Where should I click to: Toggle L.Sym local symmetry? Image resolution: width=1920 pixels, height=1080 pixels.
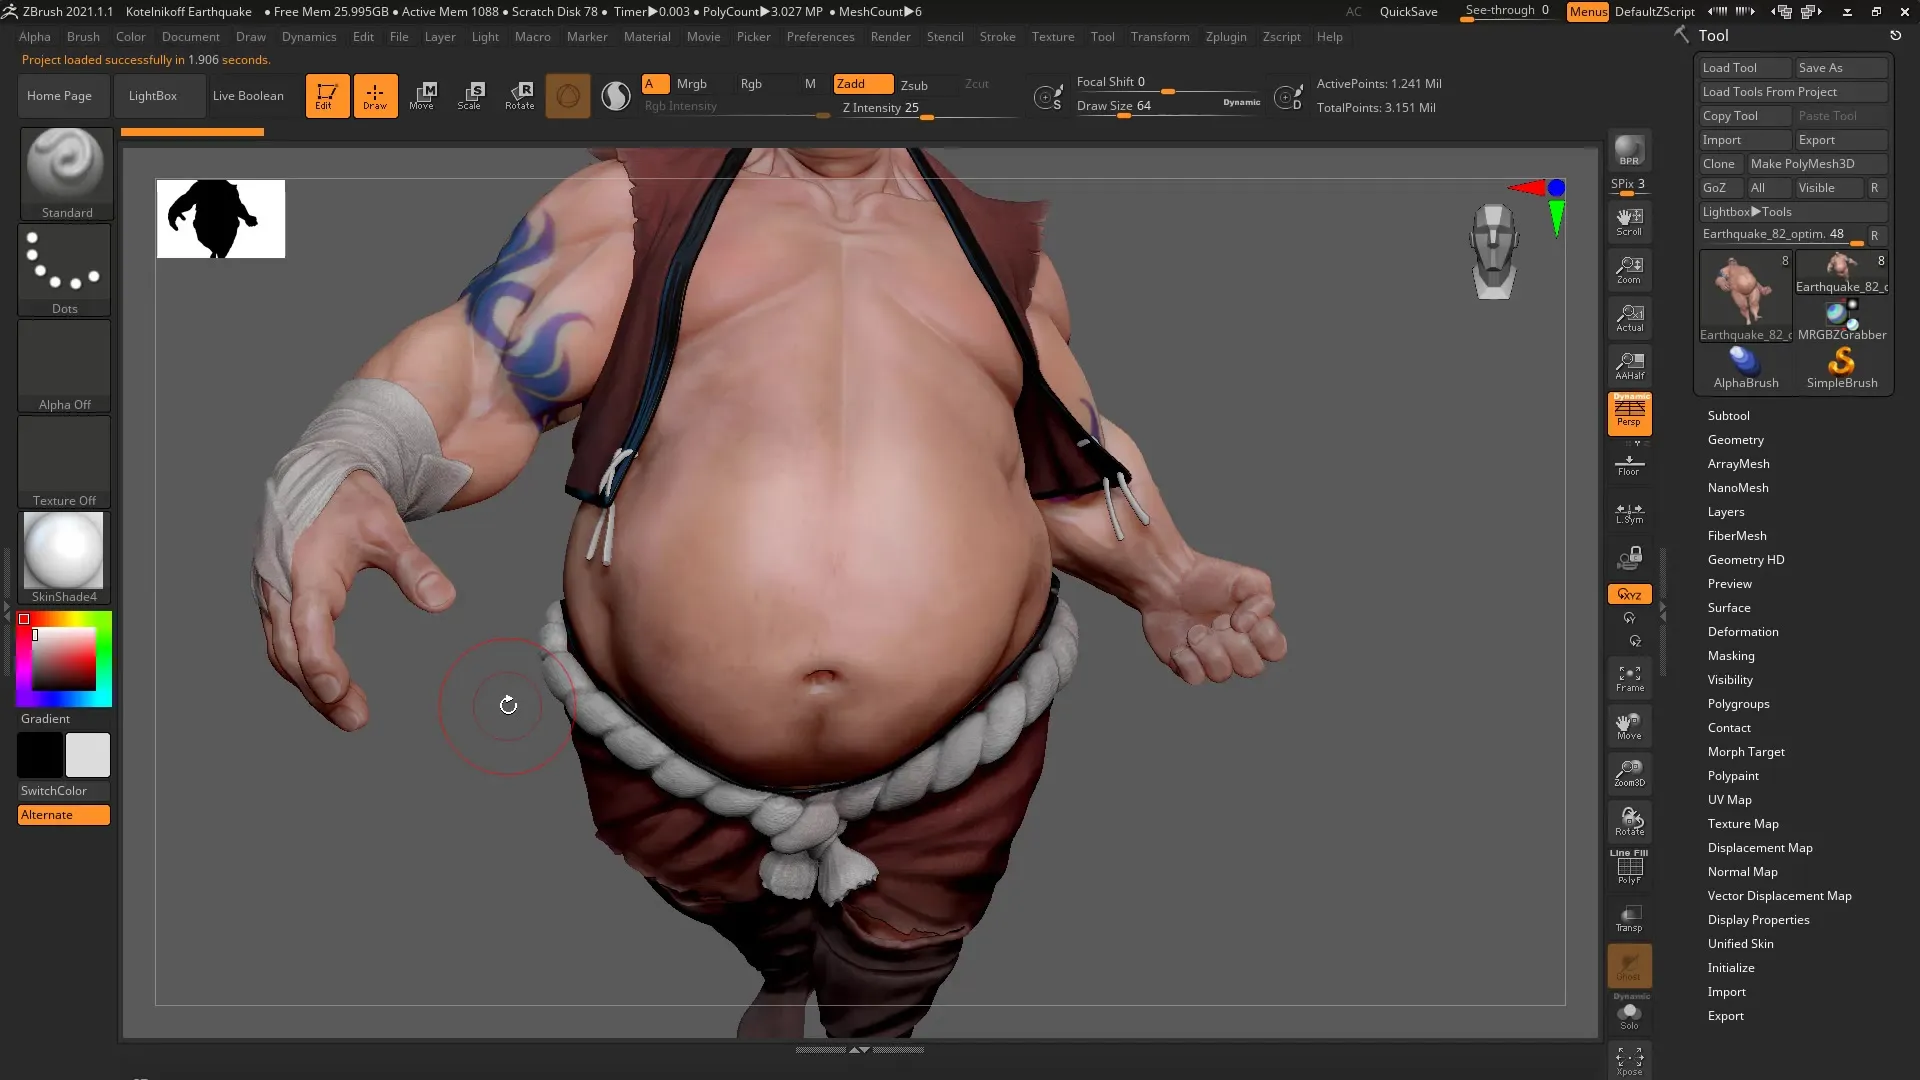click(x=1629, y=512)
